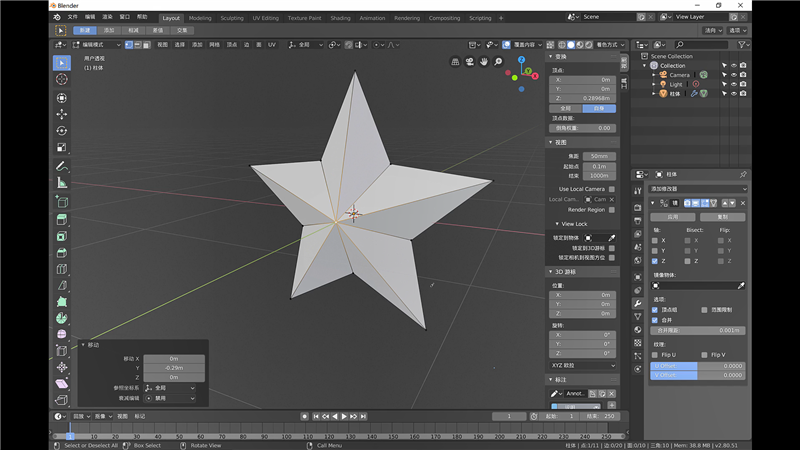Viewport: 800px width, 450px height.
Task: Toggle the 合并 merge checkbox
Action: tap(655, 320)
